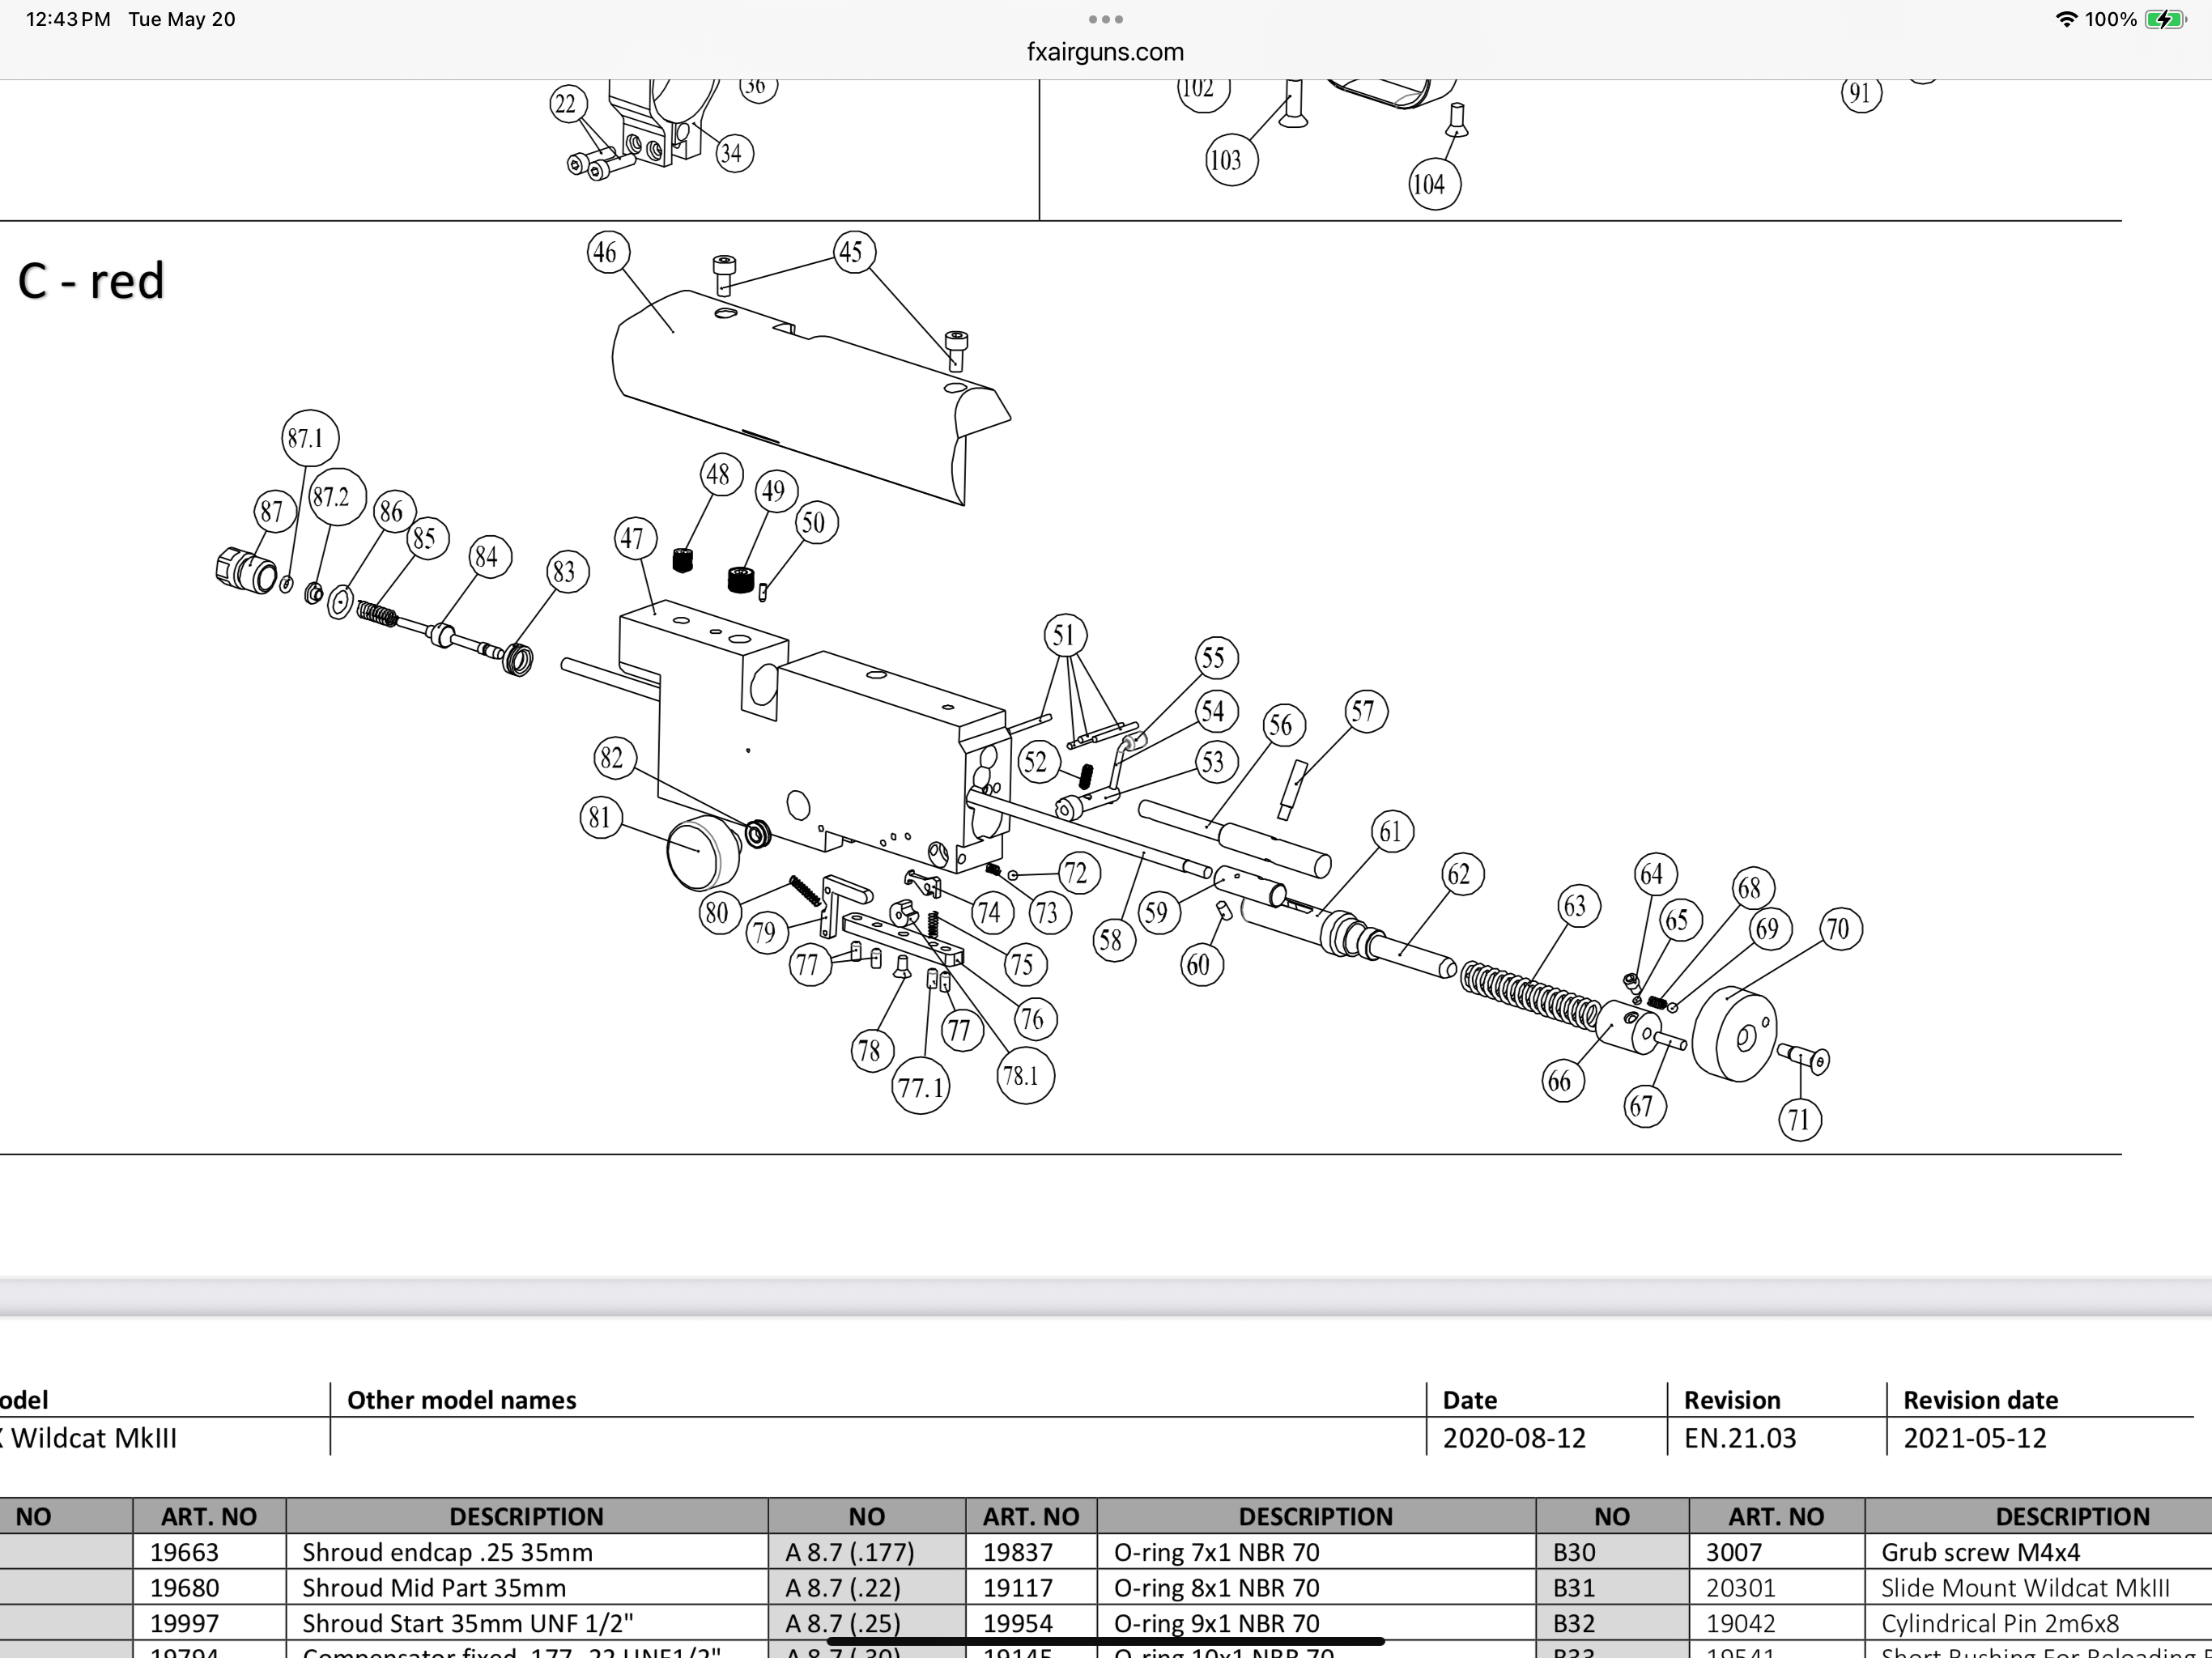This screenshot has height=1658, width=2212.
Task: Select part callout 71 bubble
Action: pyautogui.click(x=1800, y=1119)
